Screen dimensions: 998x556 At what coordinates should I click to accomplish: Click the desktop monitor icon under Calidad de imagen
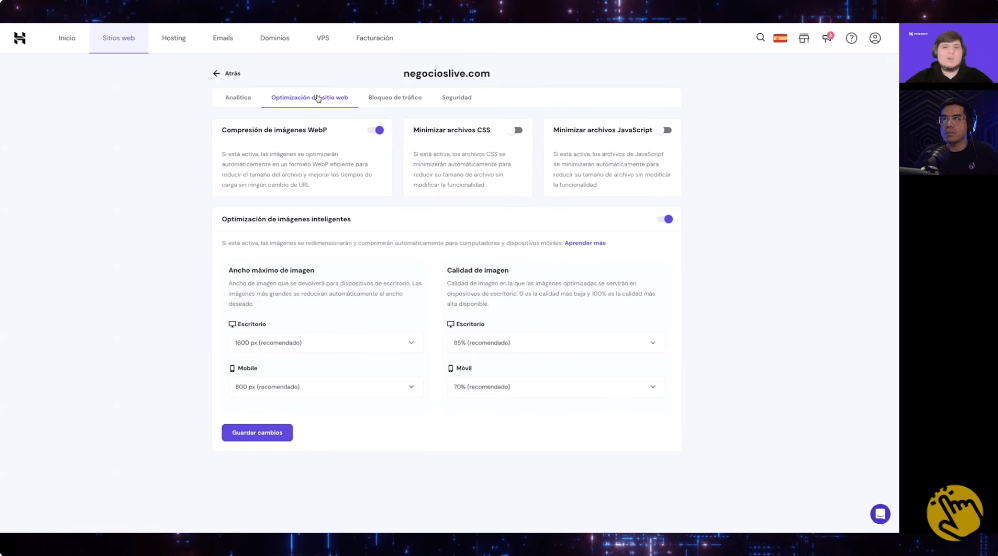coord(451,324)
